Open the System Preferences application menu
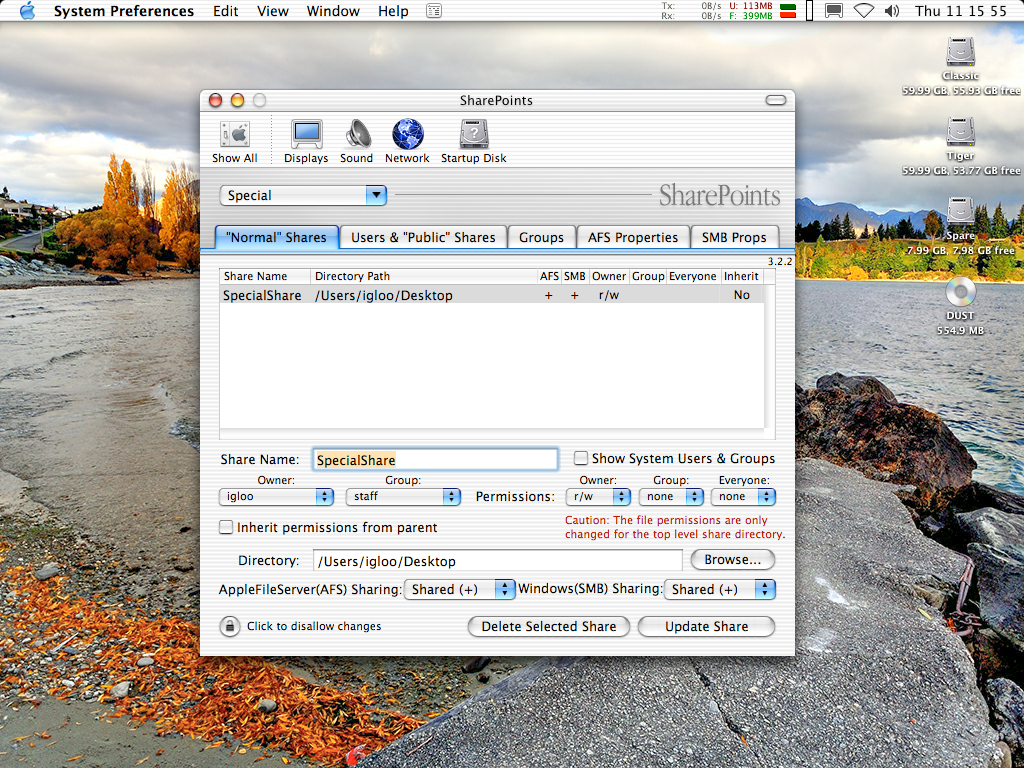The width and height of the screenshot is (1024, 768). 124,11
